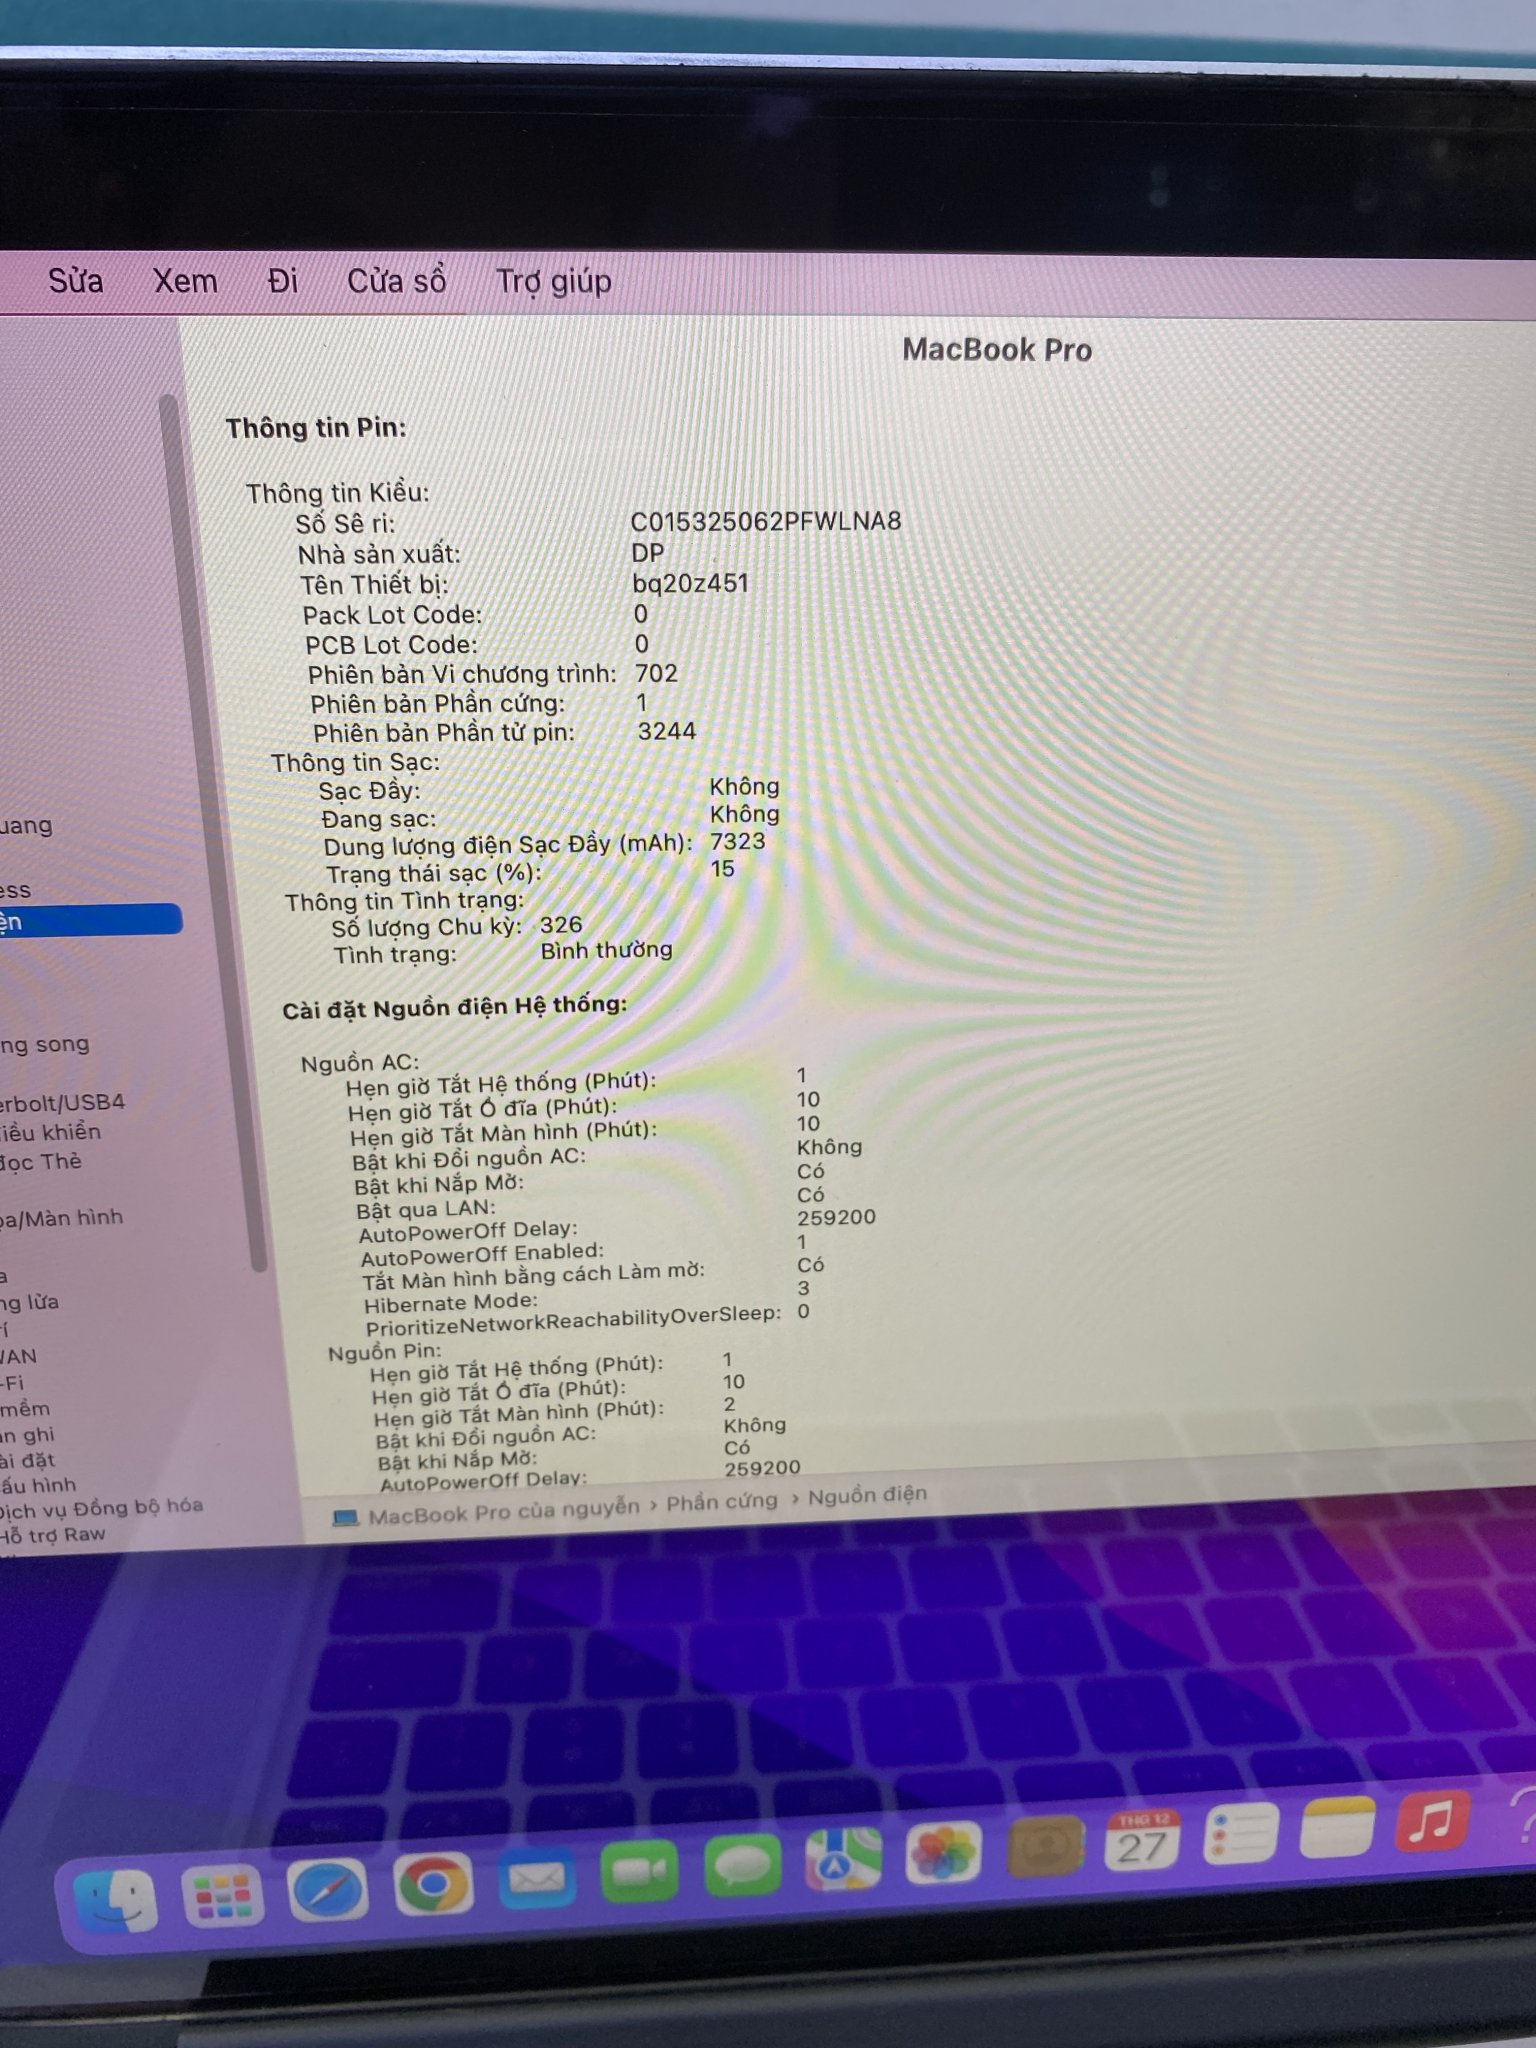The height and width of the screenshot is (2048, 1536).
Task: Click the 'Thông tin Sạc:' label
Action: 355,763
